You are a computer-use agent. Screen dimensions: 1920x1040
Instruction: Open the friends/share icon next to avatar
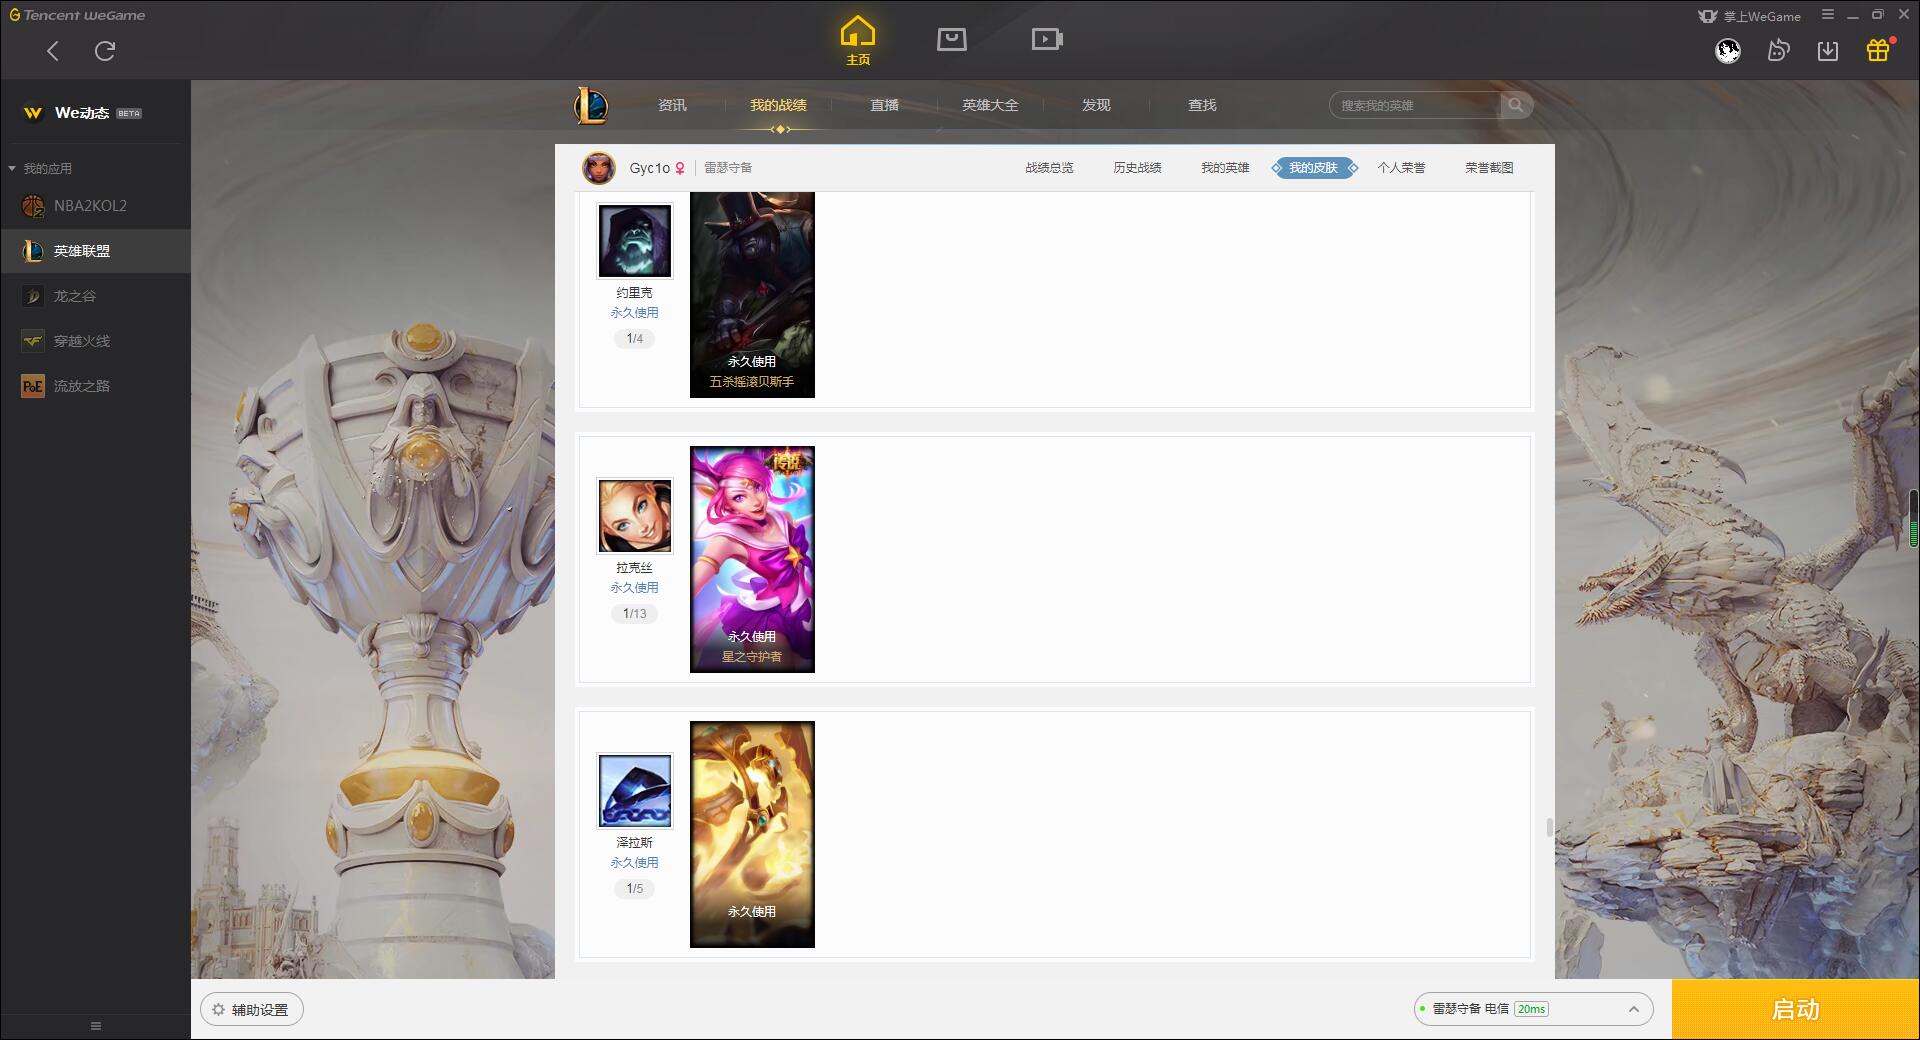click(1778, 50)
